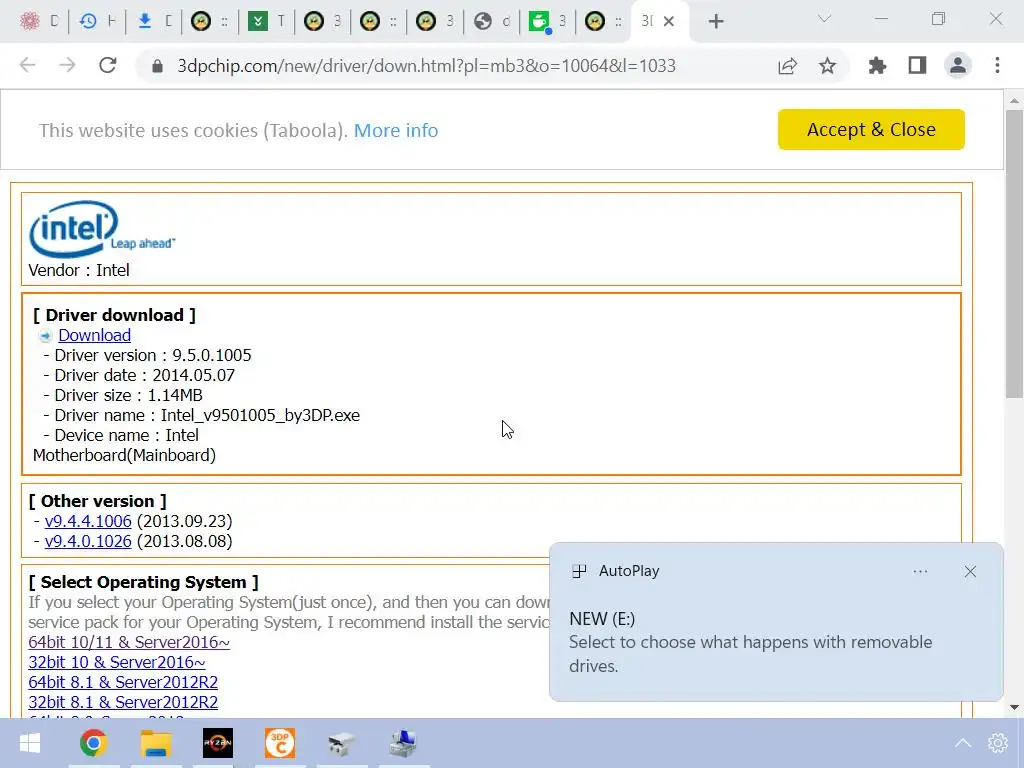Viewport: 1024px width, 768px height.
Task: Click the 3dpchip.com address bar
Action: point(426,66)
